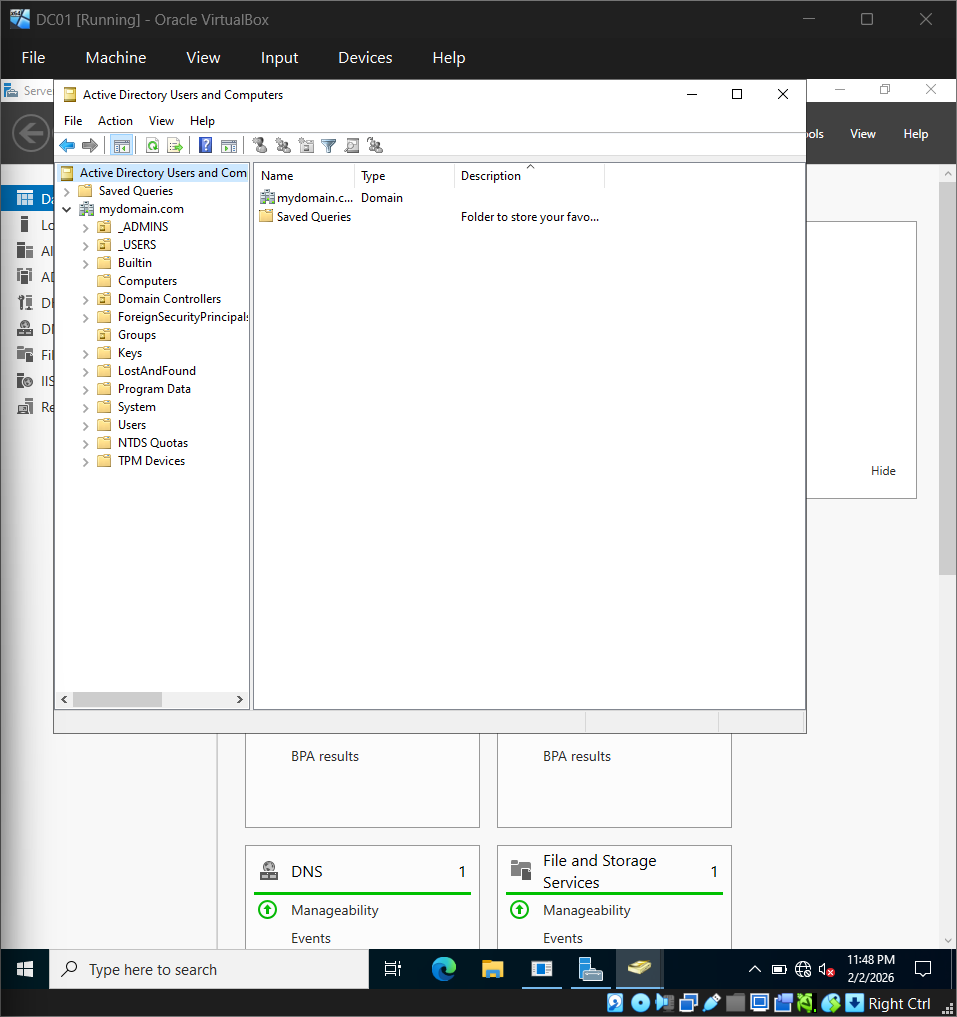The image size is (957, 1017).
Task: Click the Windows Start button
Action: (25, 969)
